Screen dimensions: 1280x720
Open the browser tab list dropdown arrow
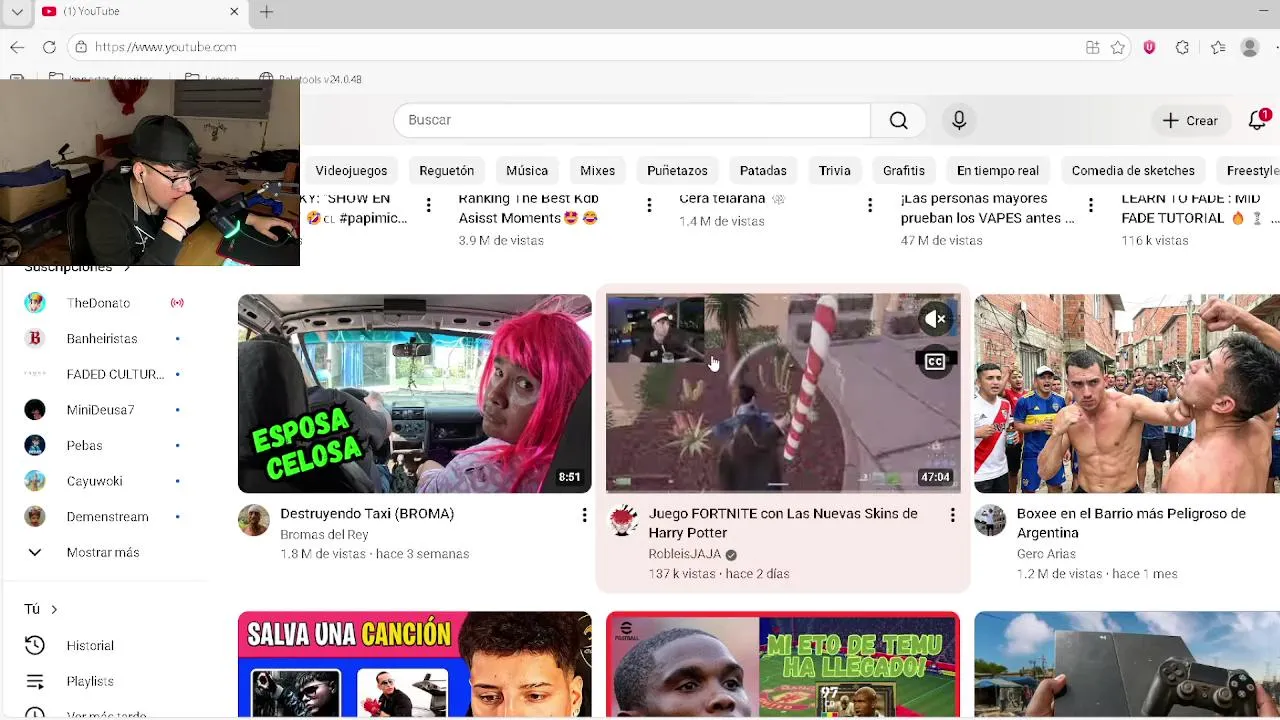click(x=17, y=12)
